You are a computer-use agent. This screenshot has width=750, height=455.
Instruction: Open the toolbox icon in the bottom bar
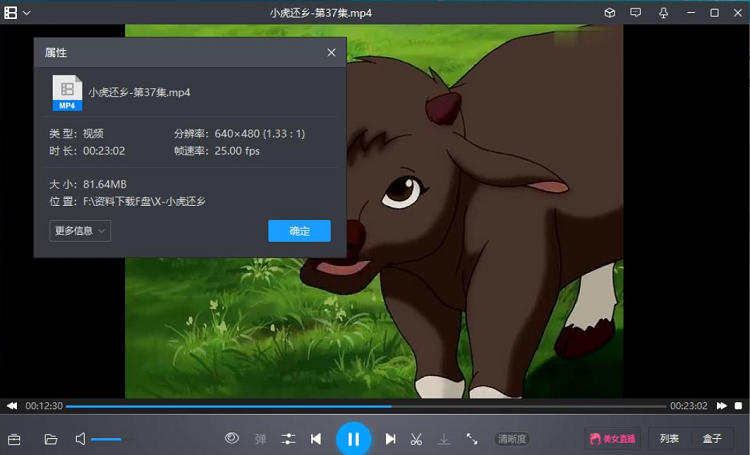(15, 439)
